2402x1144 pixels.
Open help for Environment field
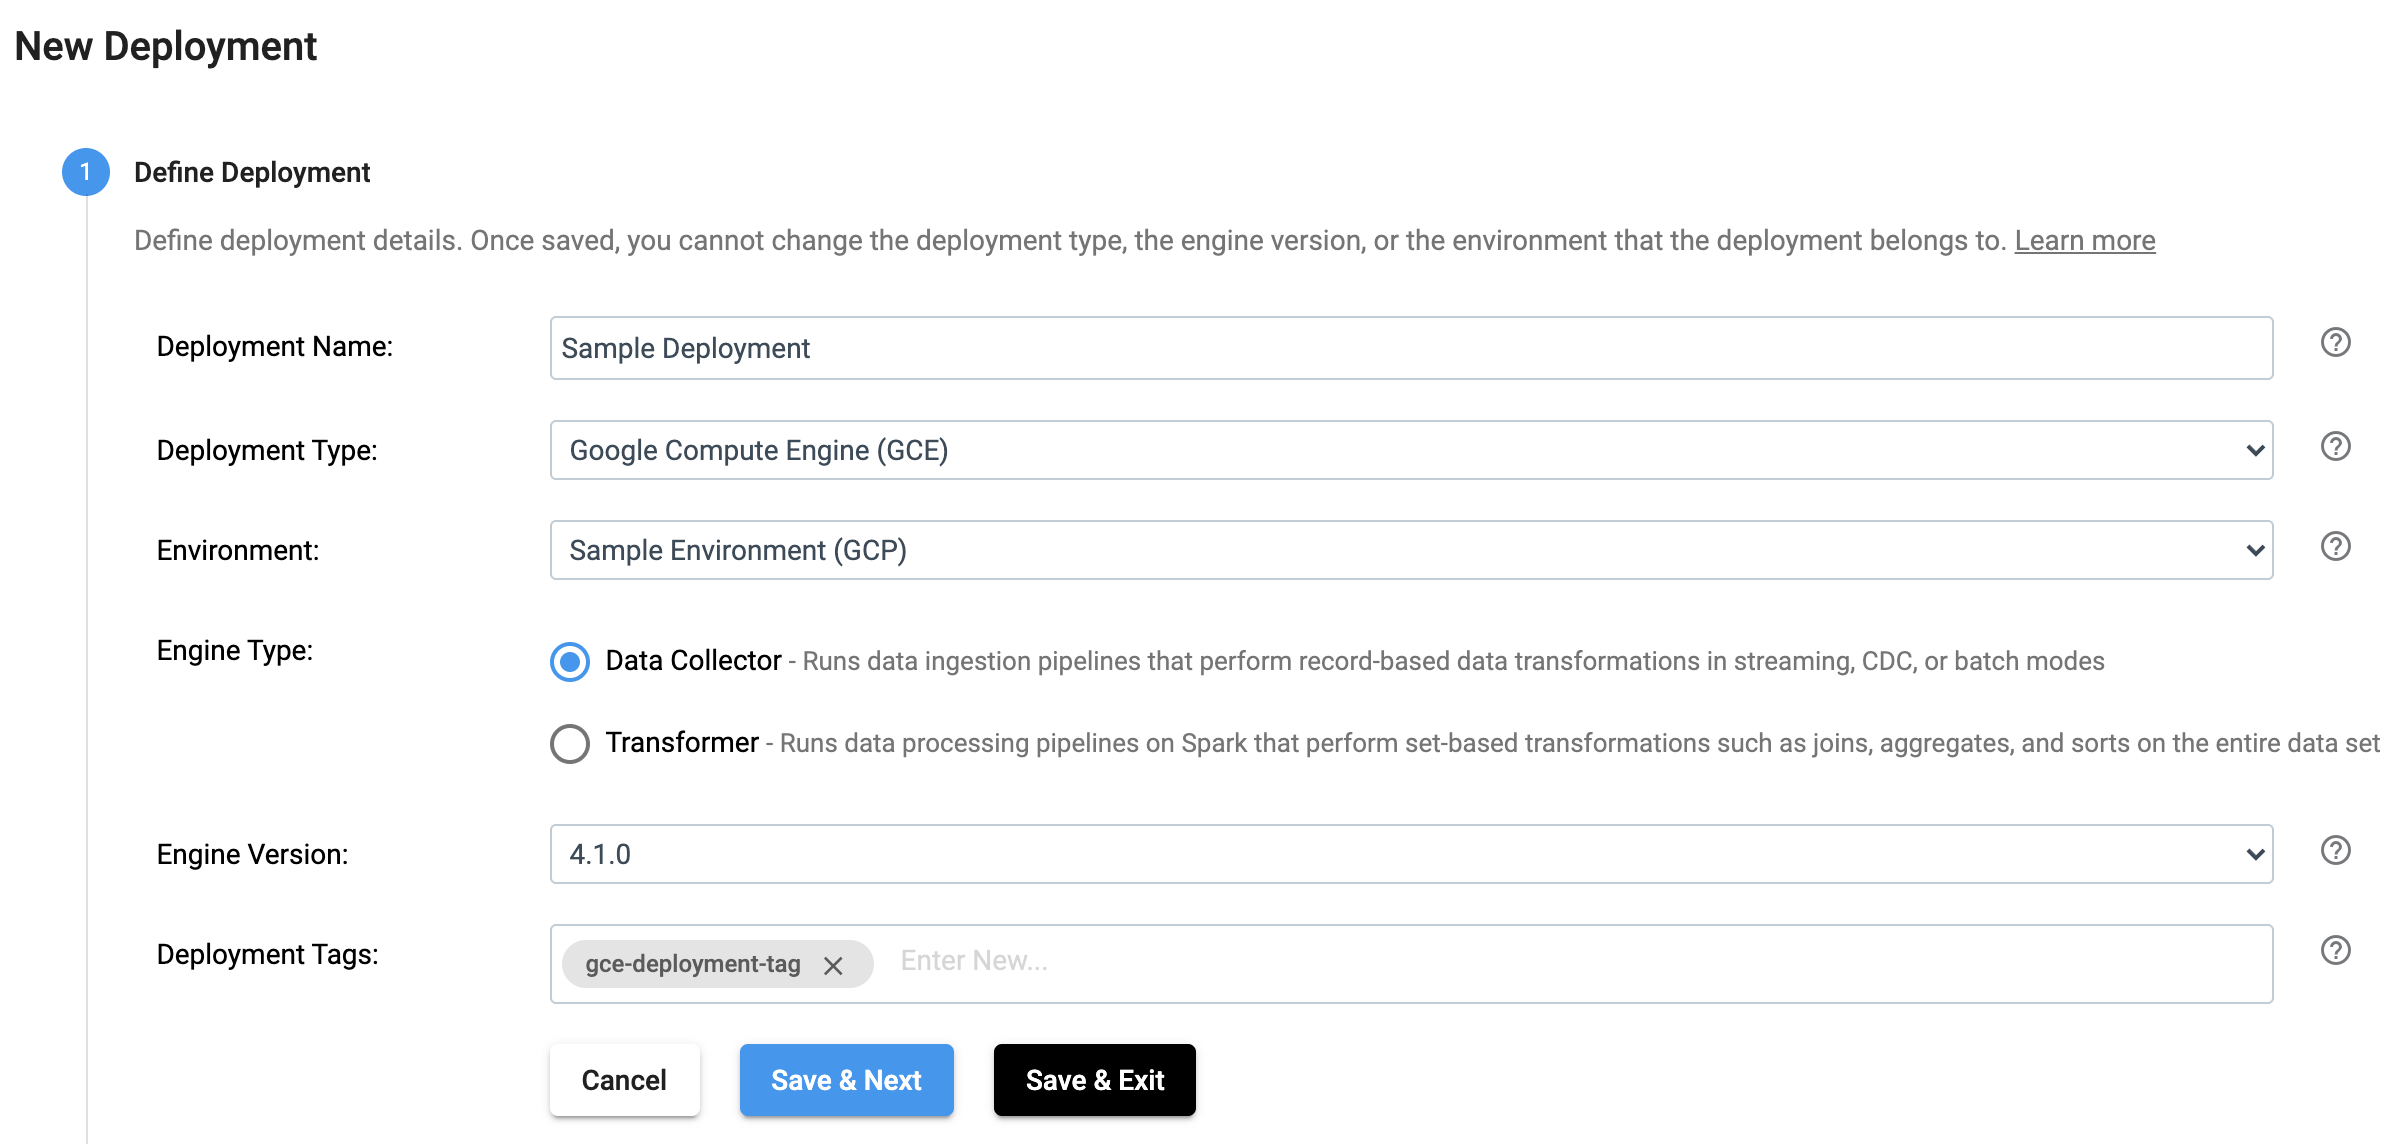[2337, 547]
